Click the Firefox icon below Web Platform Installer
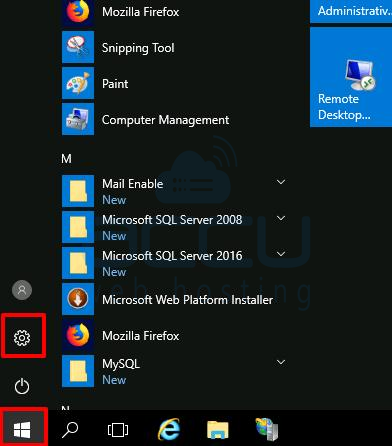 point(78,335)
